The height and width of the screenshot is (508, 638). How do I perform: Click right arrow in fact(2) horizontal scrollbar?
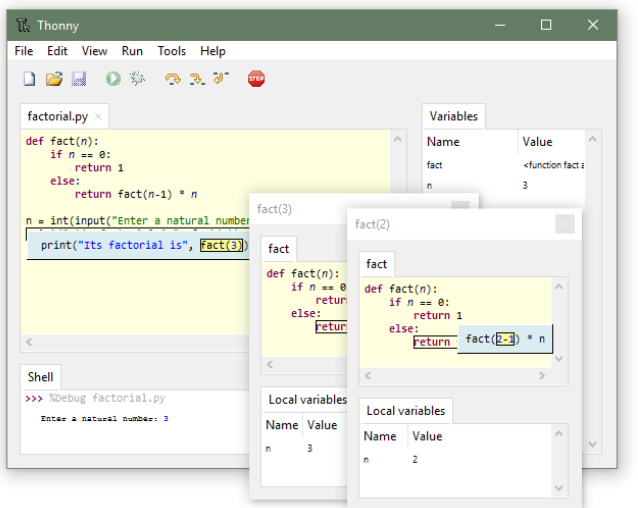click(x=542, y=375)
